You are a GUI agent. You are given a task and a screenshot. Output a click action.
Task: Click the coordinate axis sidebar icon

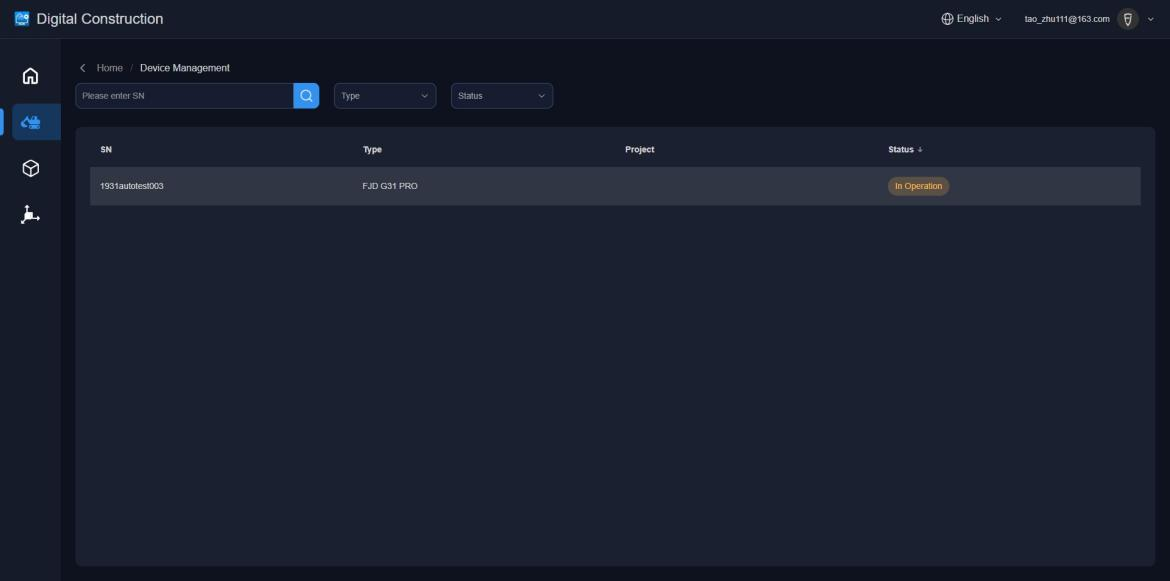click(x=31, y=214)
